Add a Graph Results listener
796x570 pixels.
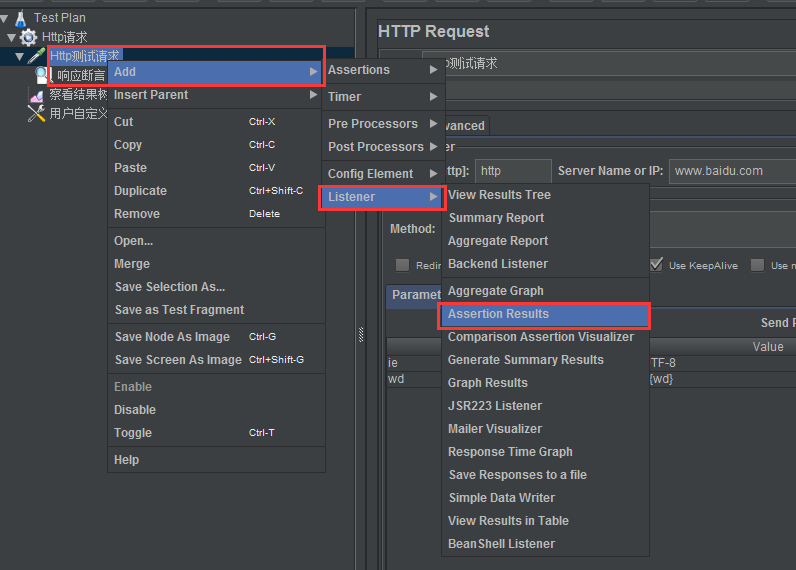tap(545, 383)
